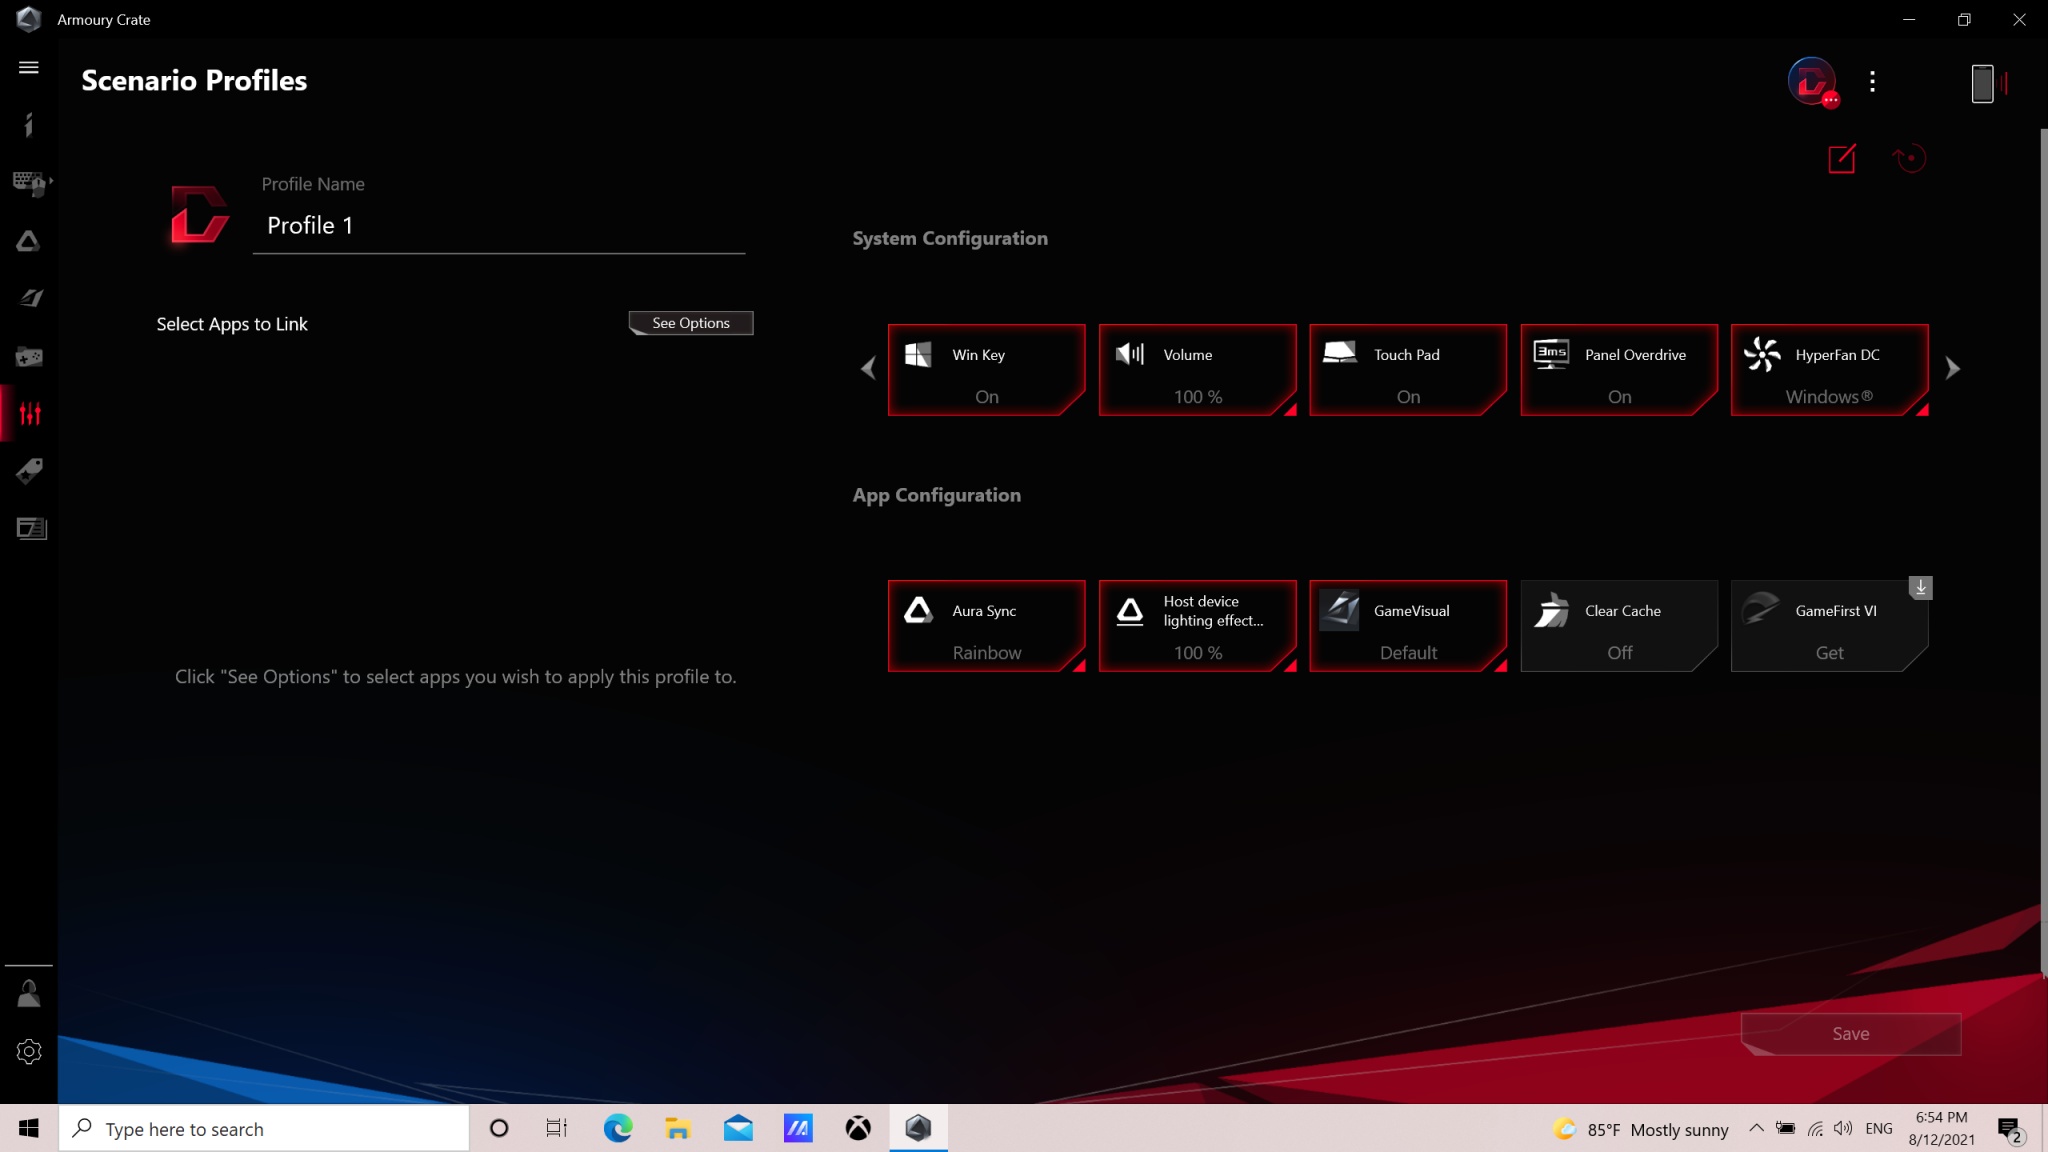Open the Aura Sync Rainbow tile

click(986, 626)
